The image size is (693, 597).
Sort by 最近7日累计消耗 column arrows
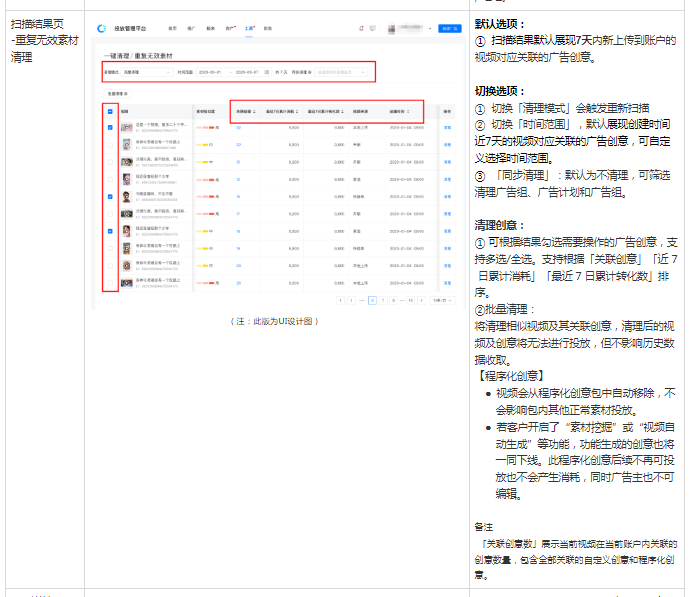pos(297,111)
